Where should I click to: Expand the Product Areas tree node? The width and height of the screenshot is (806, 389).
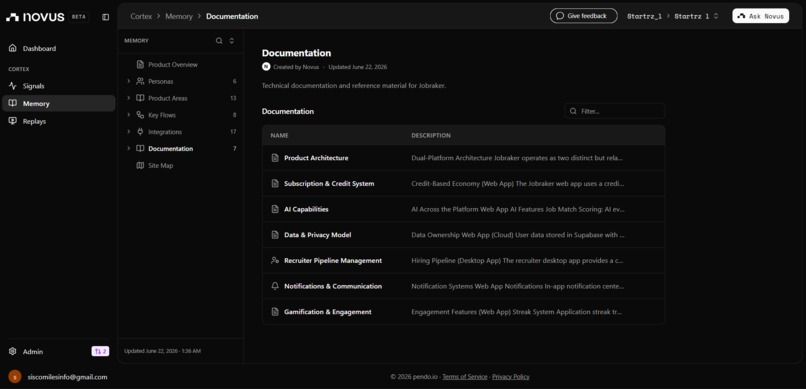point(129,98)
